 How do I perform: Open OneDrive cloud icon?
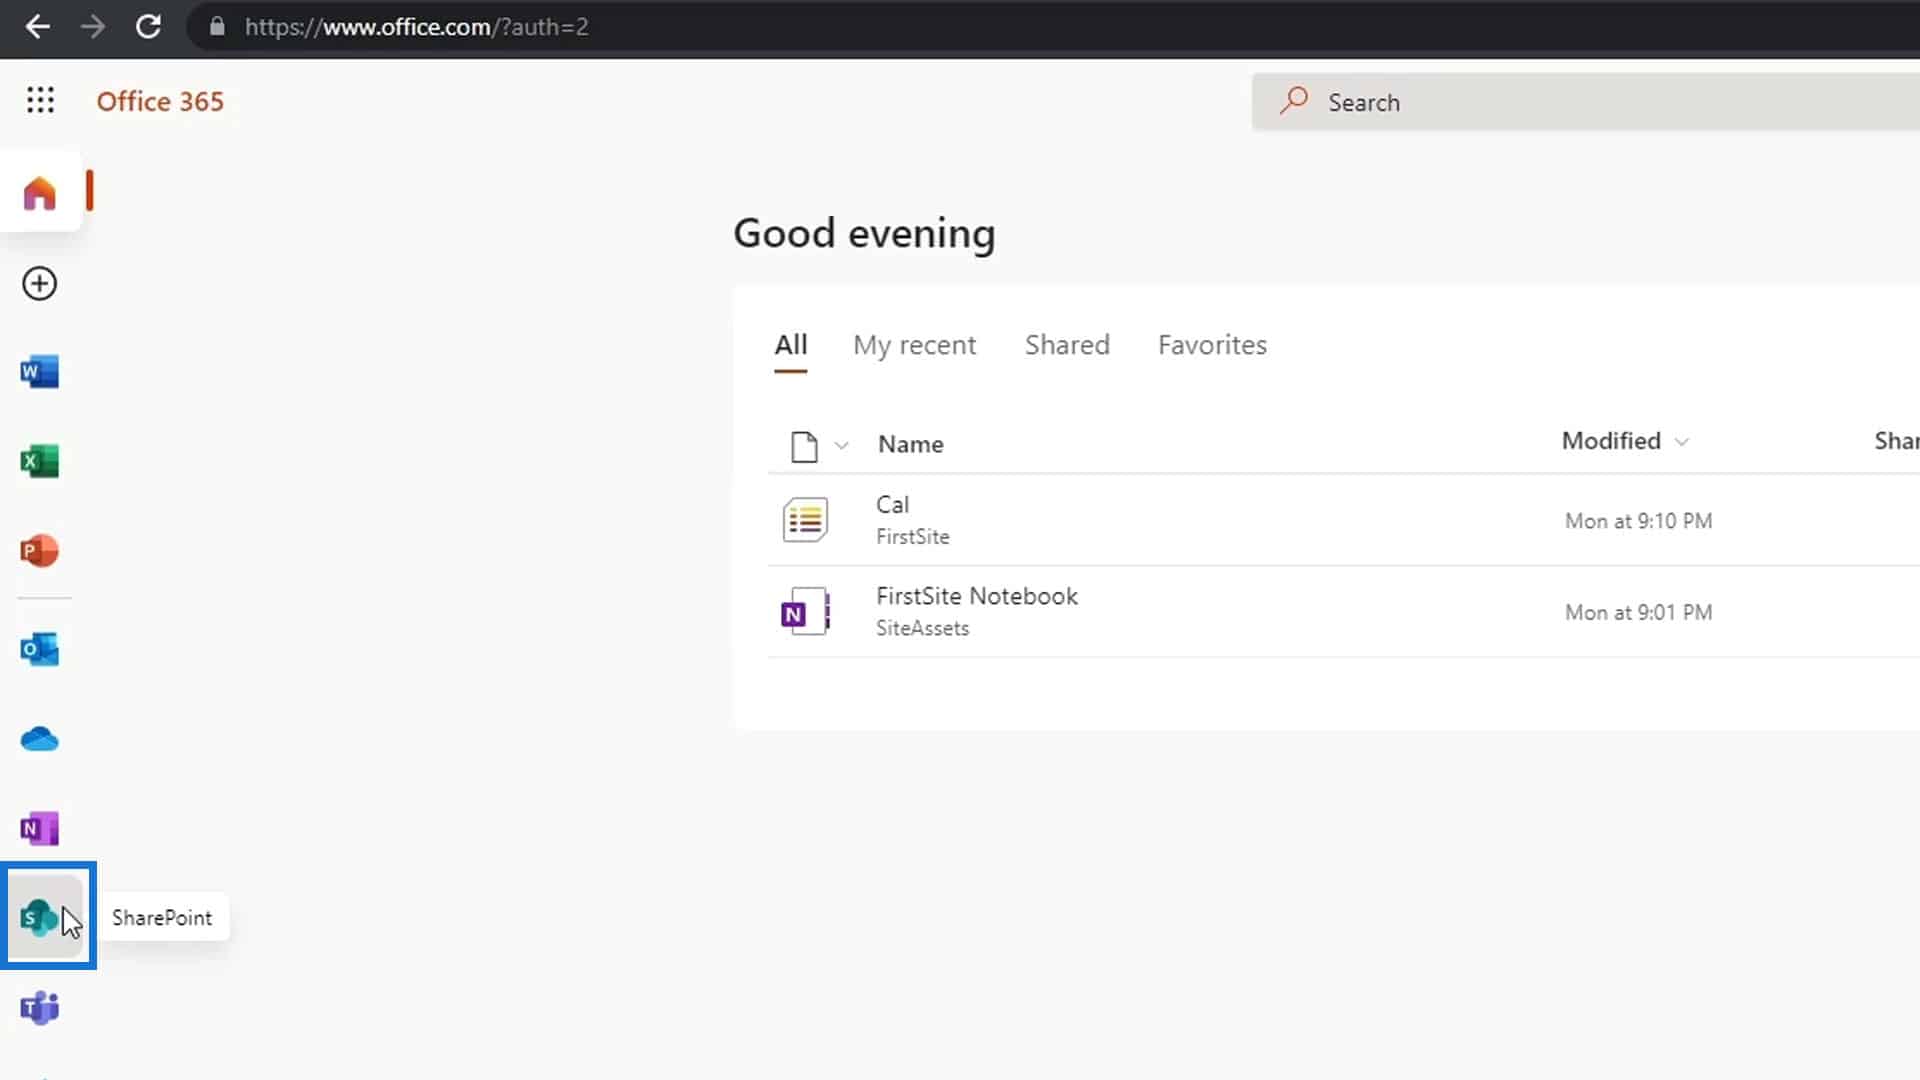40,739
